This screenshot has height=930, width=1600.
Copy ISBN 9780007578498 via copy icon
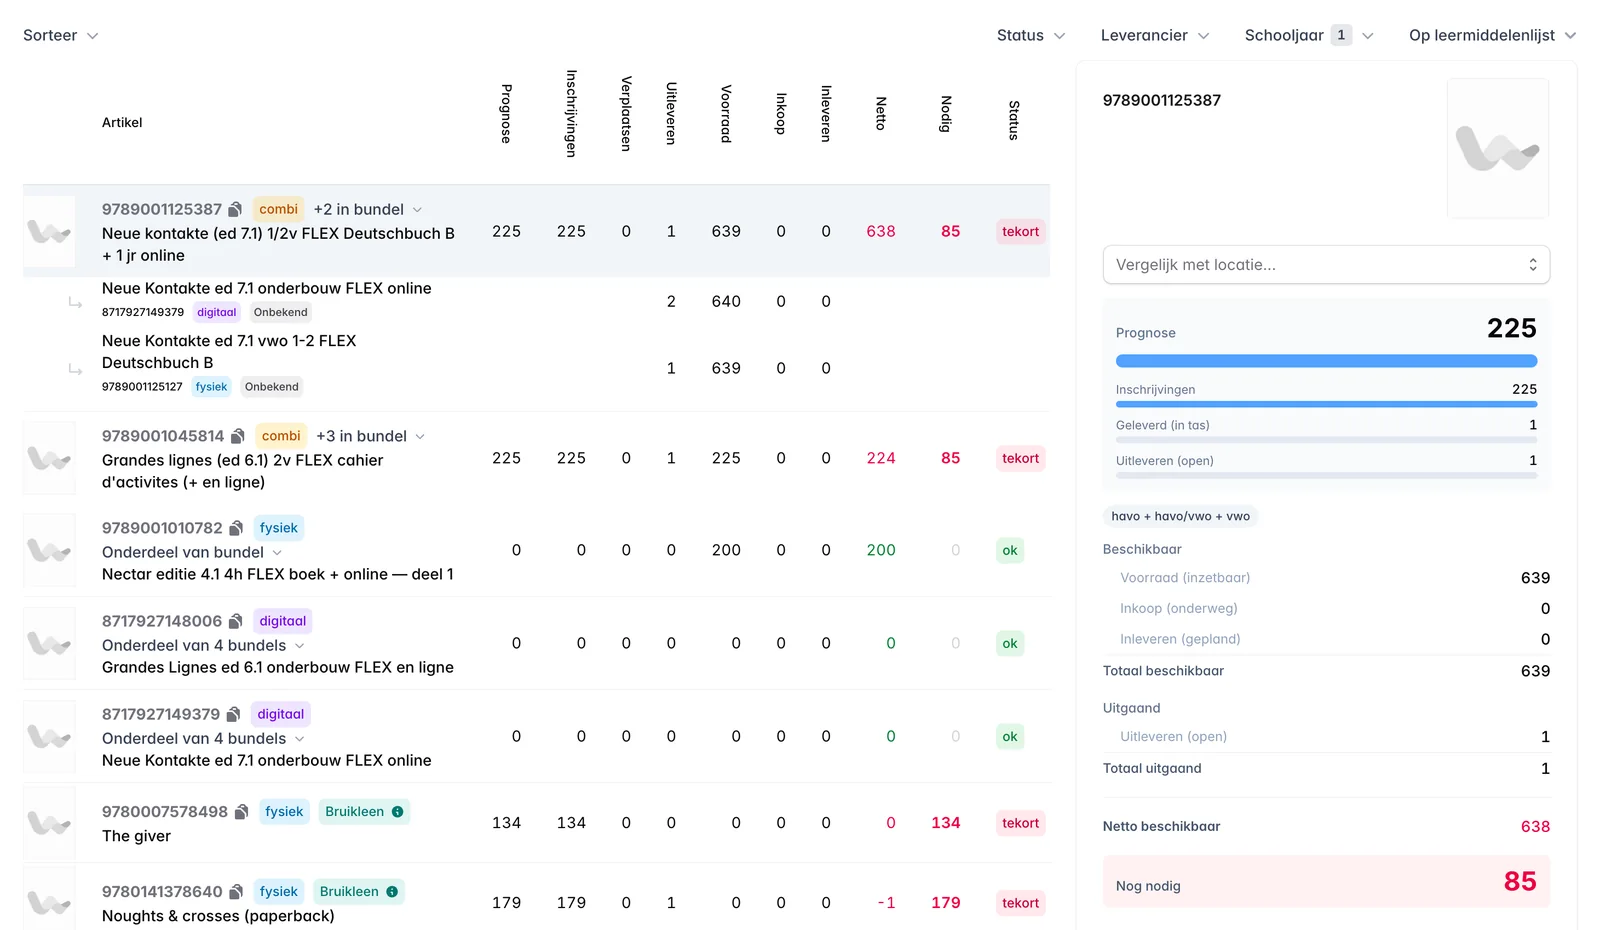click(241, 812)
